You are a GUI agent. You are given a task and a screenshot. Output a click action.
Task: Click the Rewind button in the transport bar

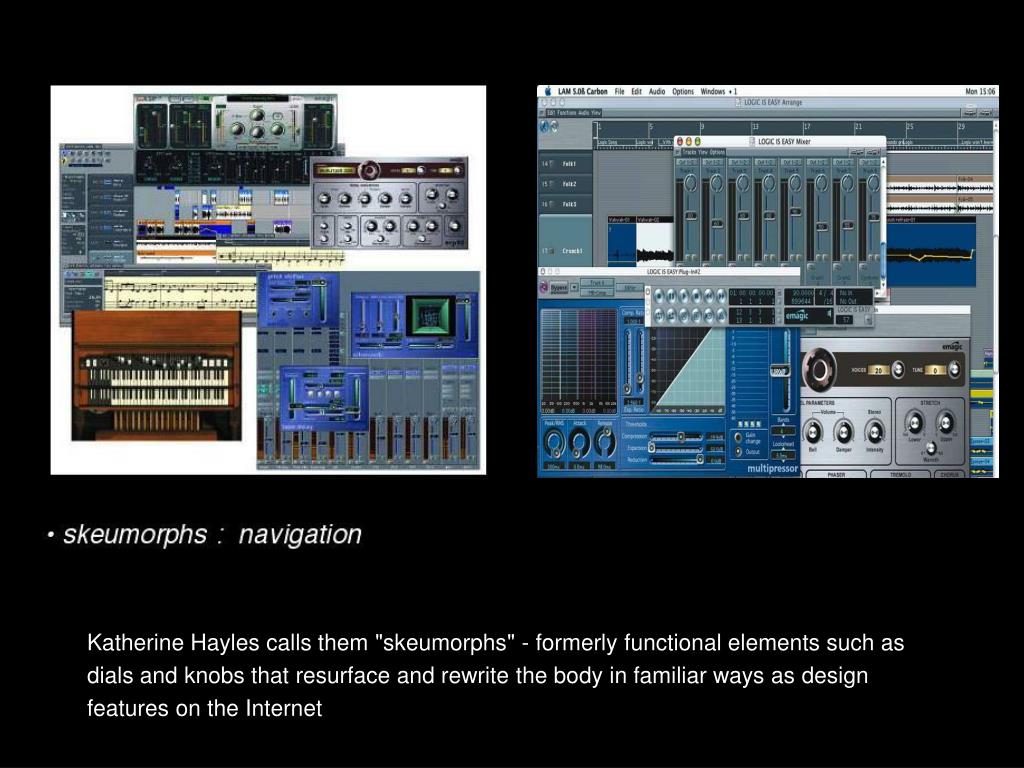tap(709, 295)
